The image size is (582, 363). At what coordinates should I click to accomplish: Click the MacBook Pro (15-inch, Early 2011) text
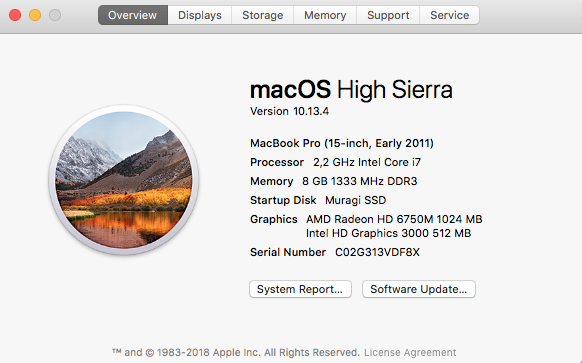click(342, 143)
